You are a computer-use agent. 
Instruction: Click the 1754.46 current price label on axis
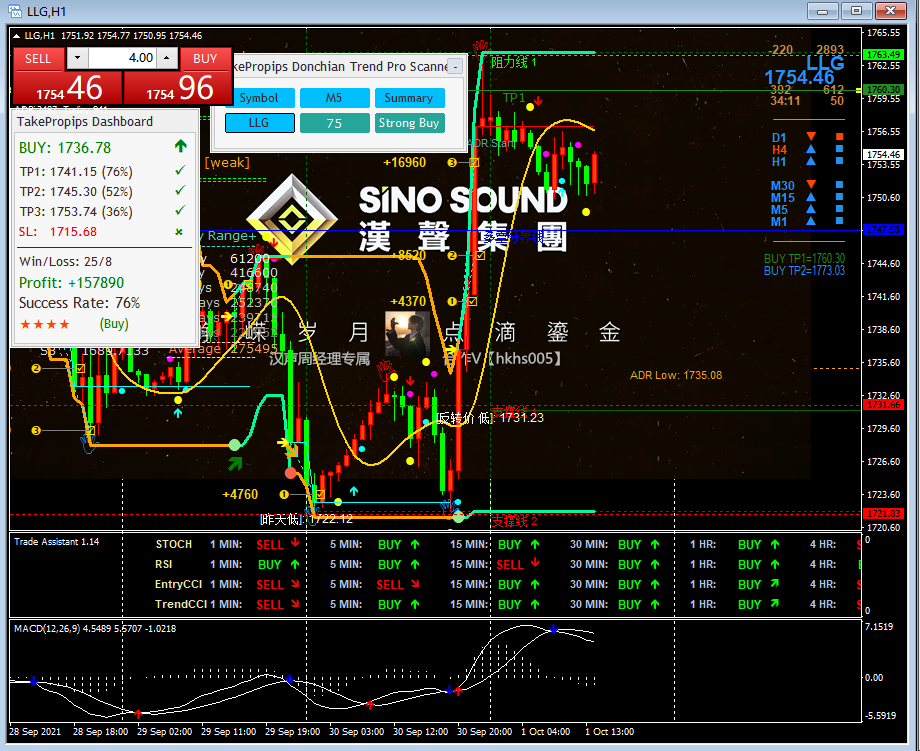pyautogui.click(x=883, y=154)
